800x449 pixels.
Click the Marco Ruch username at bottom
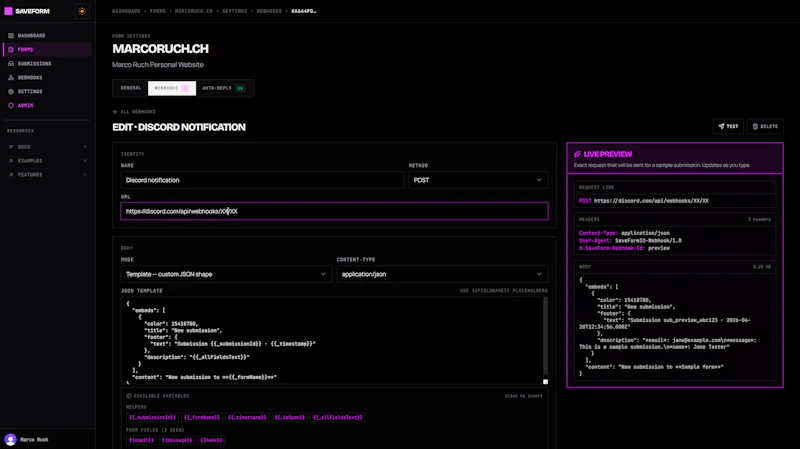(x=34, y=439)
